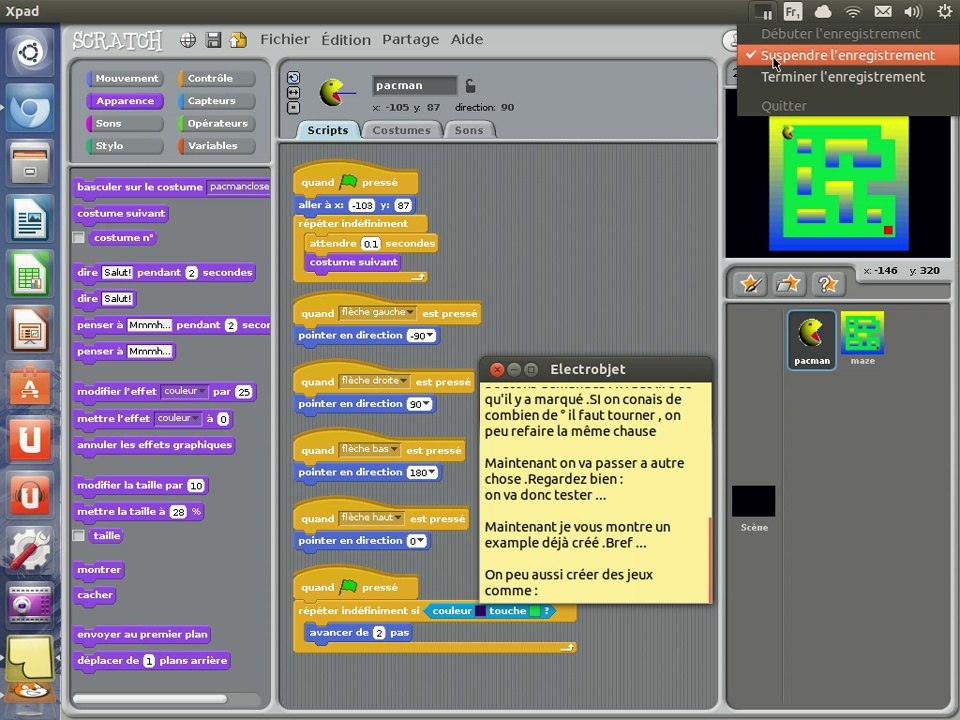The width and height of the screenshot is (960, 720).
Task: Select the Contrôle block category
Action: tap(217, 78)
